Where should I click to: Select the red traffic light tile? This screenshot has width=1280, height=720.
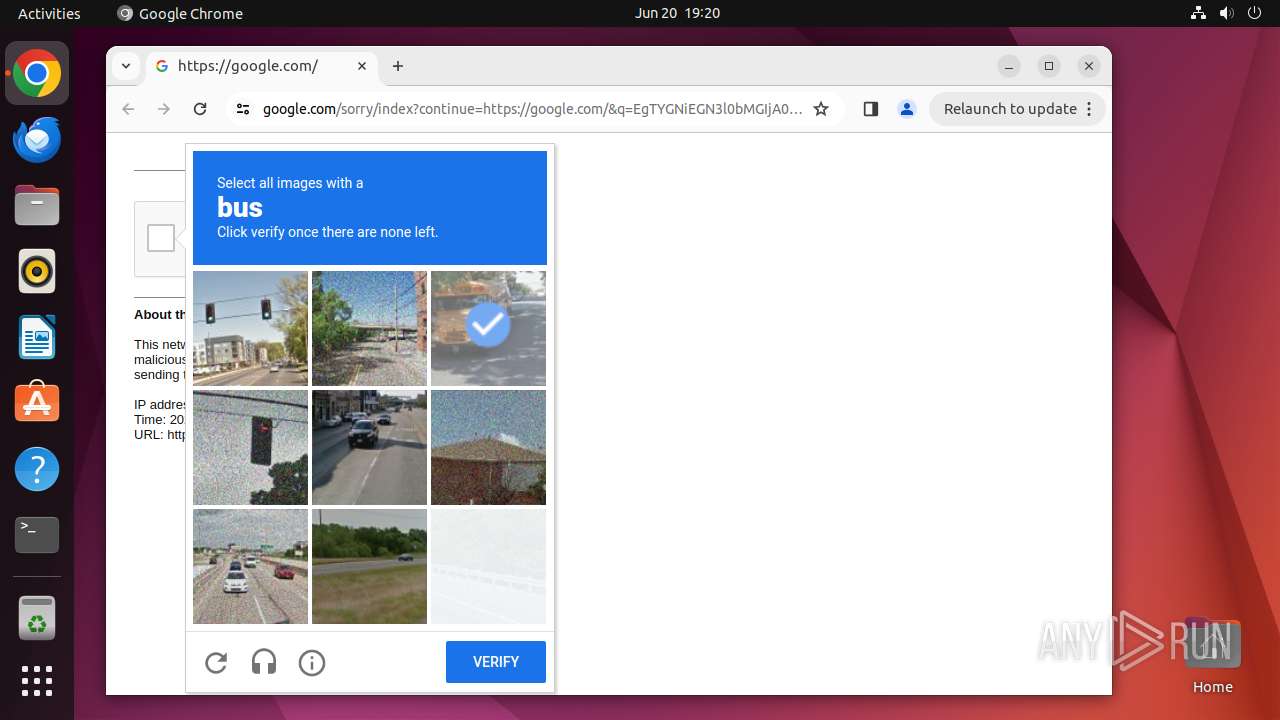click(250, 447)
